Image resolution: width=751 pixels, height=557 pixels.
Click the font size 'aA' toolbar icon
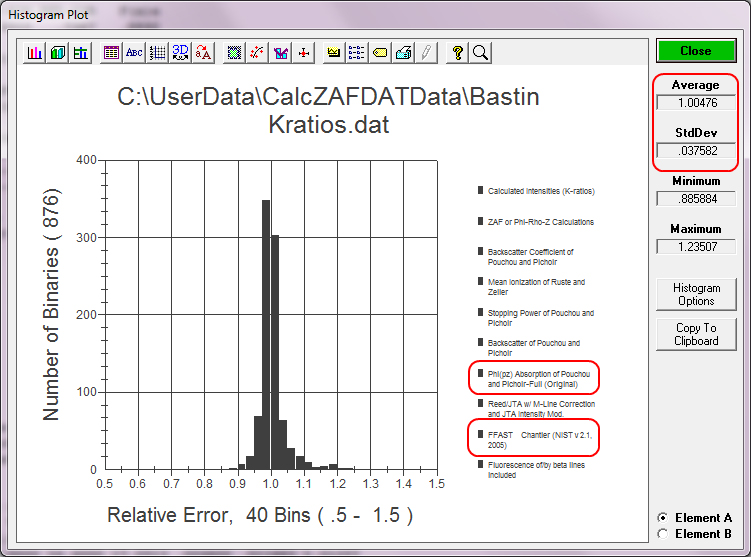pyautogui.click(x=204, y=53)
